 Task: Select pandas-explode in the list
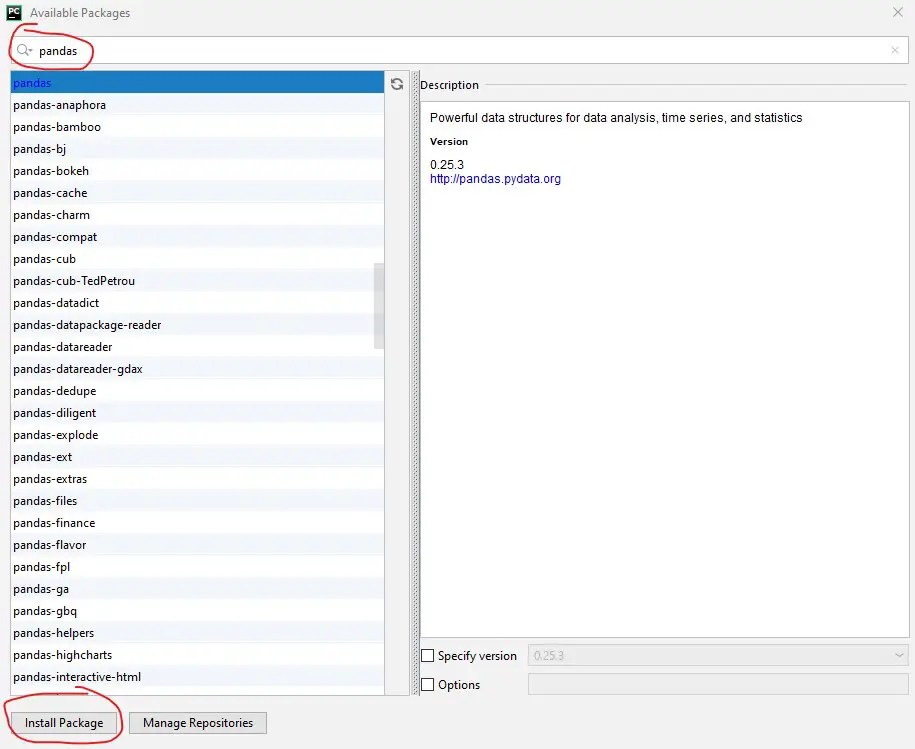coord(197,435)
